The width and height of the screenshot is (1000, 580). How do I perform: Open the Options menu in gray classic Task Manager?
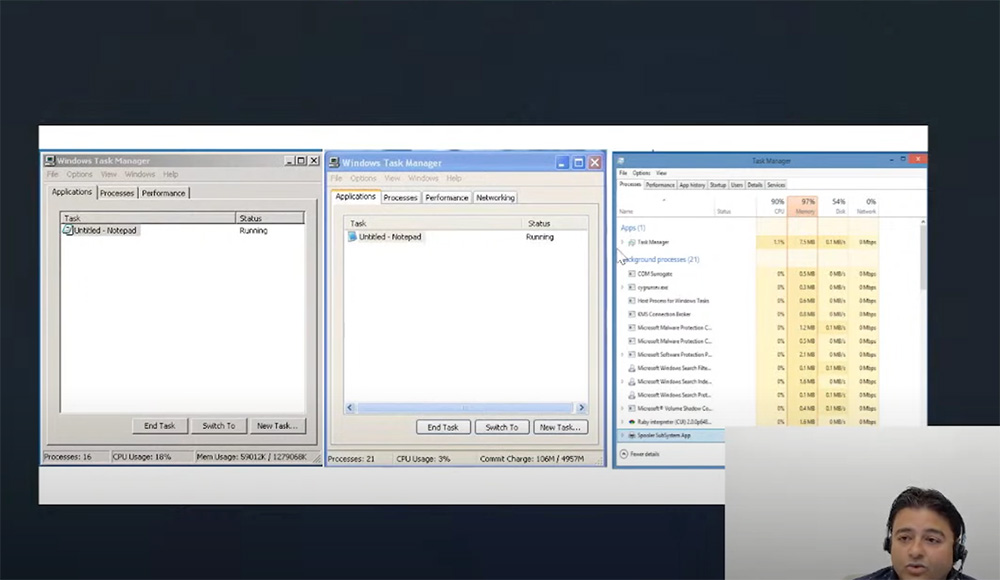(x=79, y=174)
